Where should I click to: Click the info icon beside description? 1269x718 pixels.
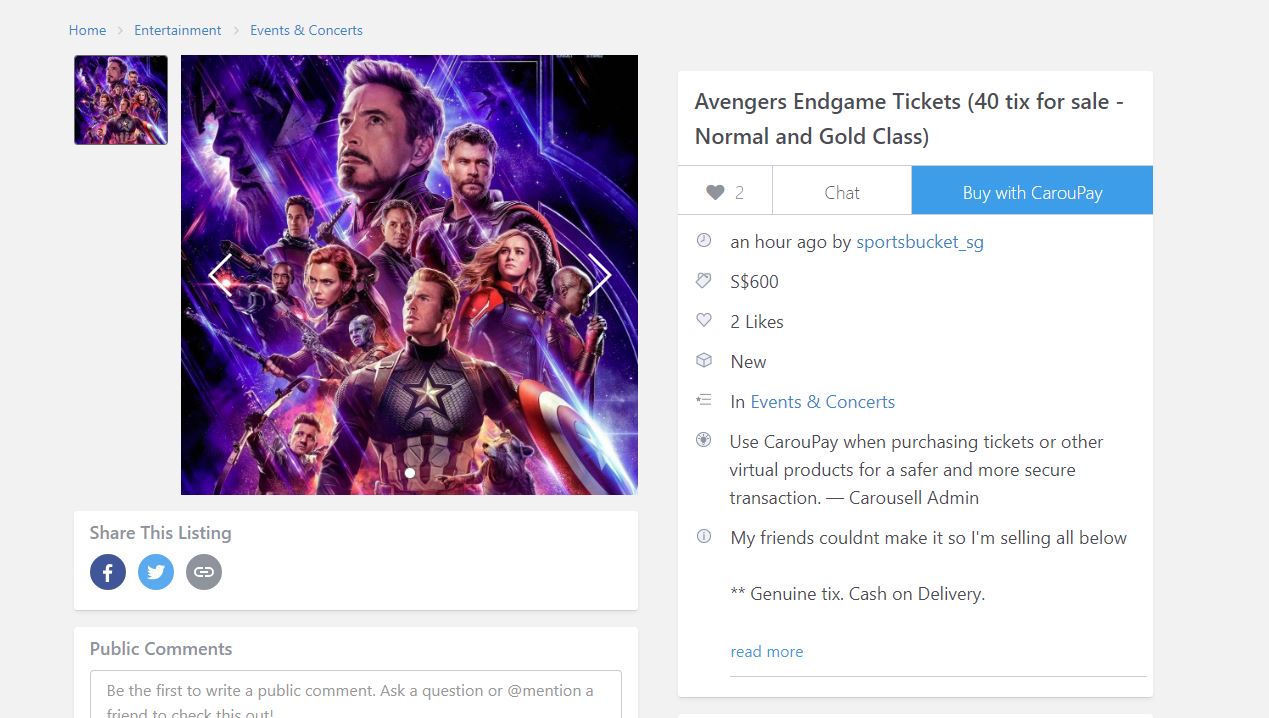click(704, 537)
